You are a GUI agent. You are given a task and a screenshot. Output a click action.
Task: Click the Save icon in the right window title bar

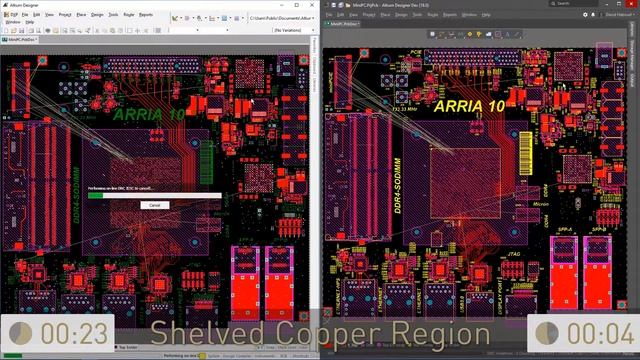pos(333,5)
